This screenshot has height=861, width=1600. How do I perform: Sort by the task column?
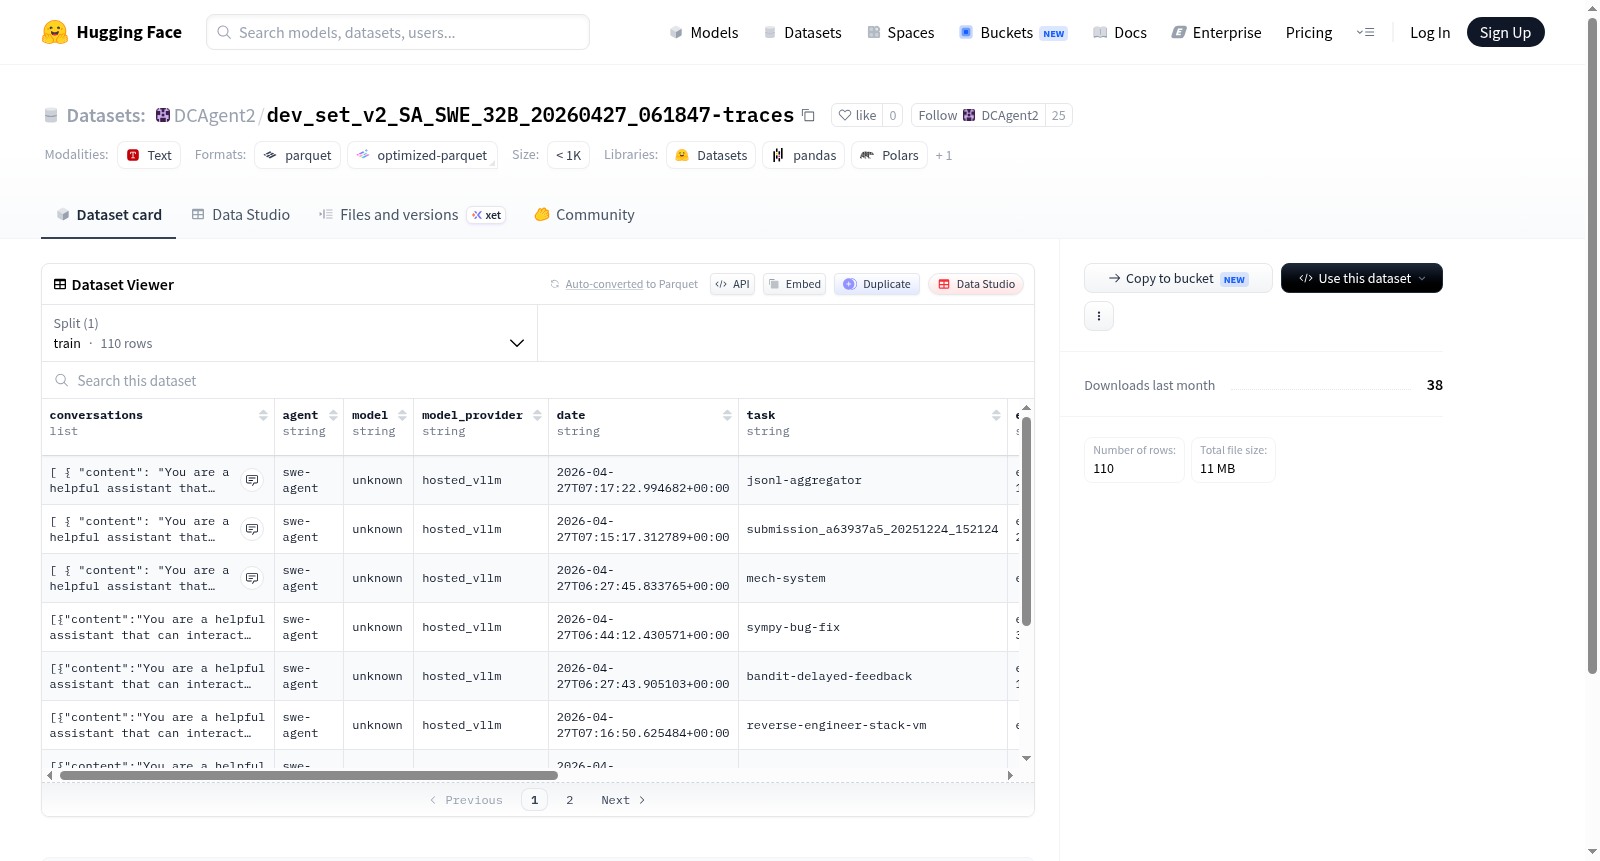[996, 415]
